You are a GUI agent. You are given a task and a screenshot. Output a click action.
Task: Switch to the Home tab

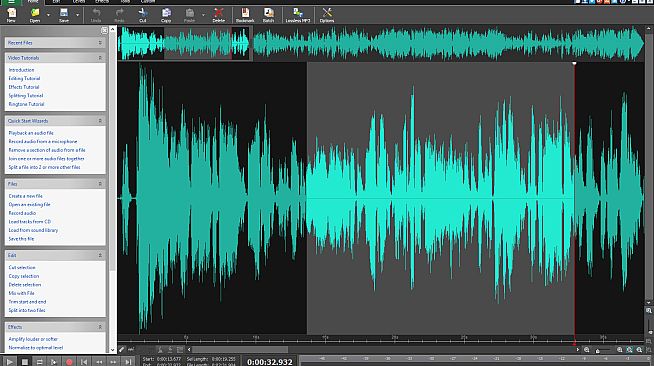(x=33, y=2)
